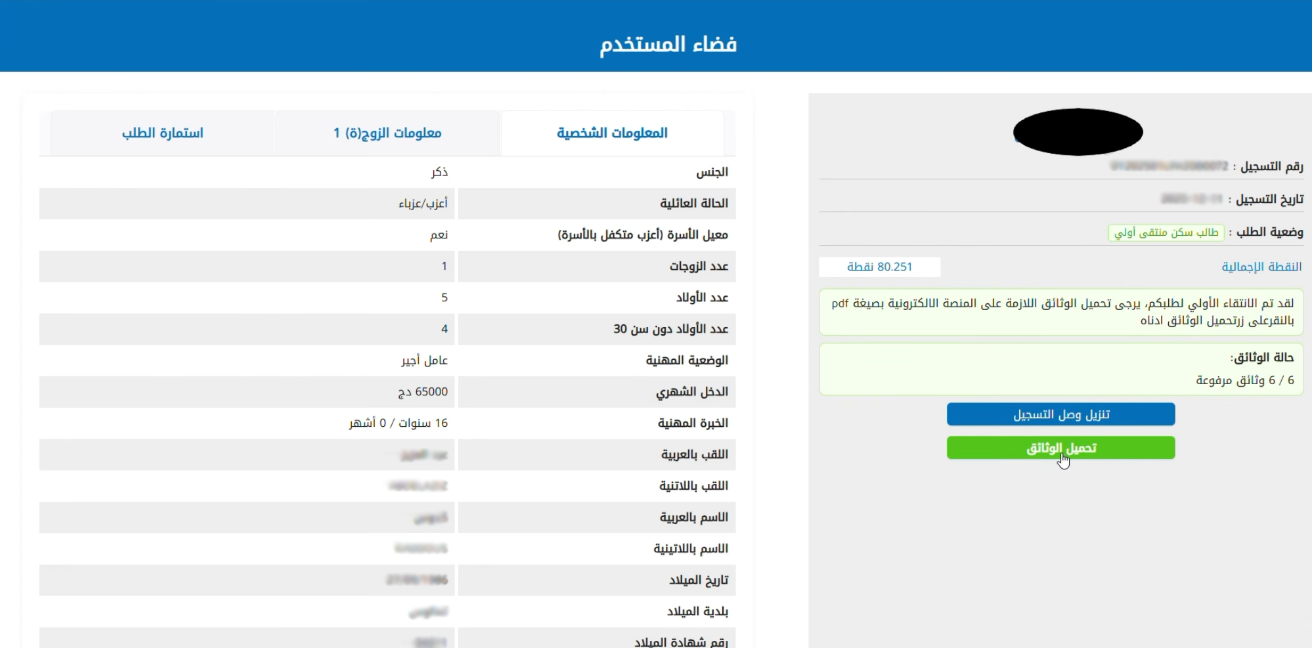The width and height of the screenshot is (1312, 648).
Task: Click the 80.251 نقطة score box
Action: point(880,267)
